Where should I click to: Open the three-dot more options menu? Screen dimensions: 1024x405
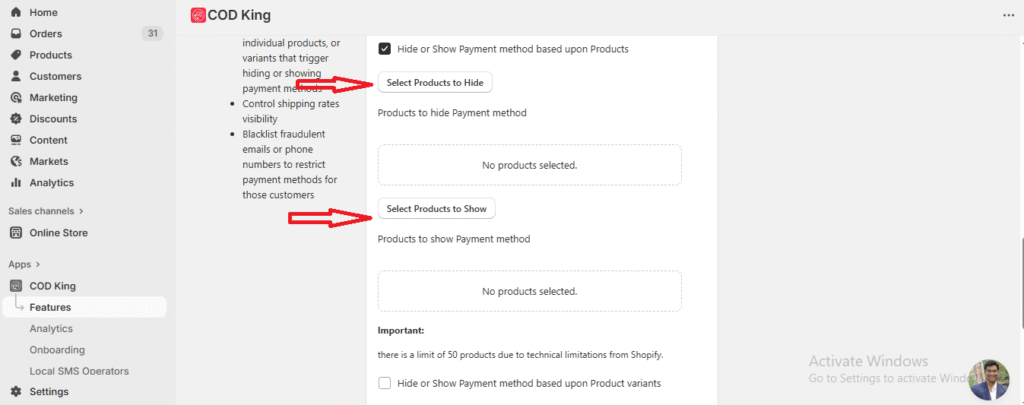(x=1007, y=15)
